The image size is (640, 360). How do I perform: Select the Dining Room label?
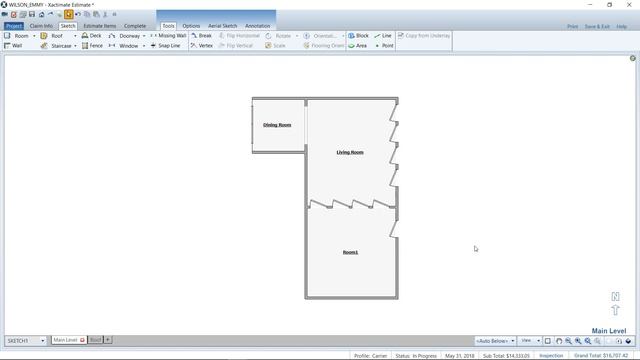277,125
